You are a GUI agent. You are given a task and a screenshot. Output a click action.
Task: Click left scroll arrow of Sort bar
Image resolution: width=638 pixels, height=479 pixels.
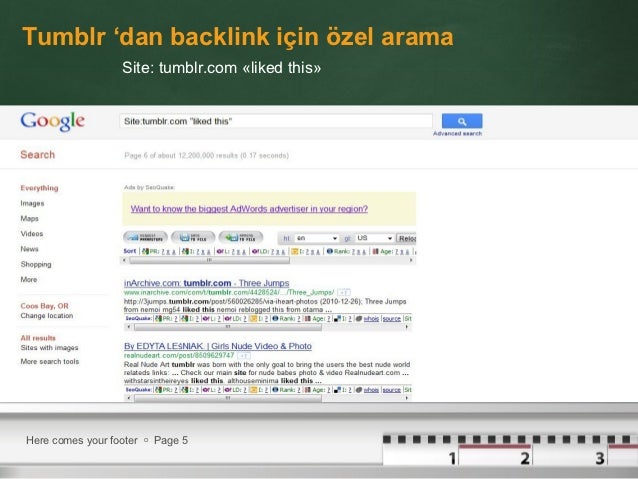(125, 260)
